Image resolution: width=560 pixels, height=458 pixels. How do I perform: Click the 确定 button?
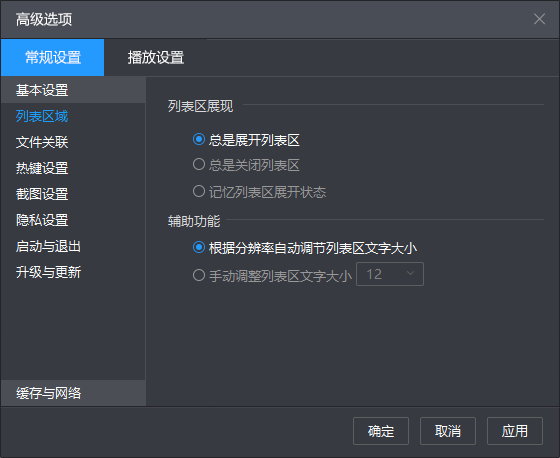[x=381, y=431]
